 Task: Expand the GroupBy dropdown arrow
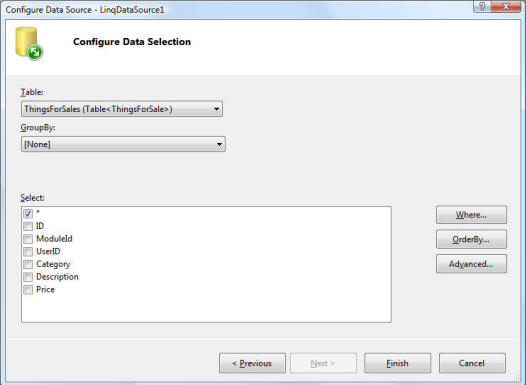pyautogui.click(x=219, y=144)
